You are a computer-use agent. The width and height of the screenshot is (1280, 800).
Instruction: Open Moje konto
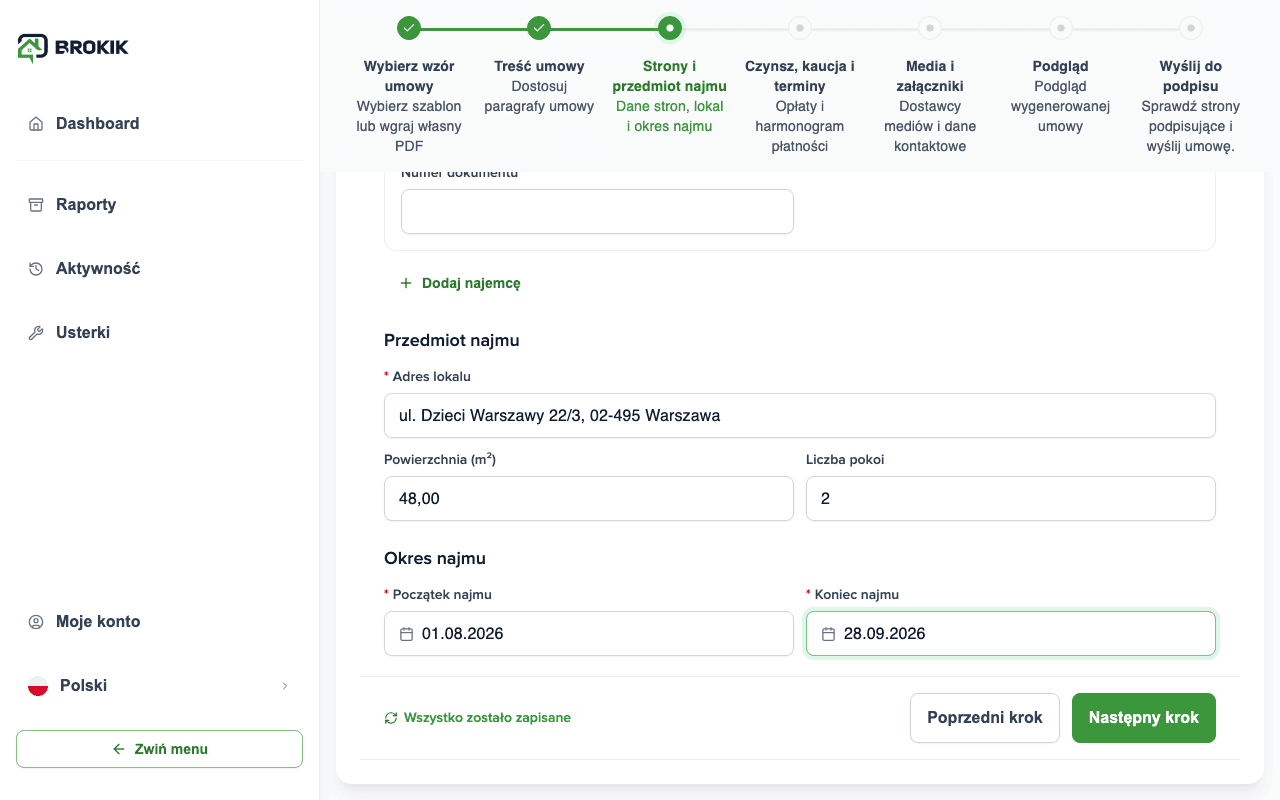click(x=160, y=622)
